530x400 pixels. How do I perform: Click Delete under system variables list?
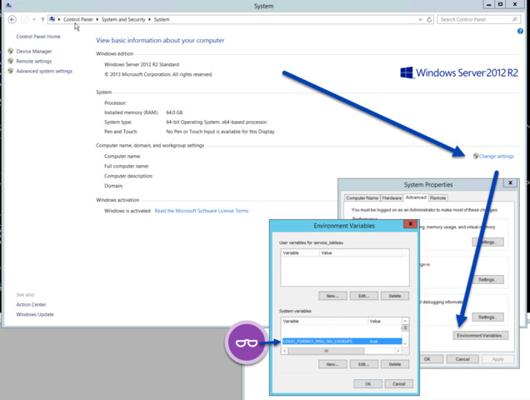395,364
